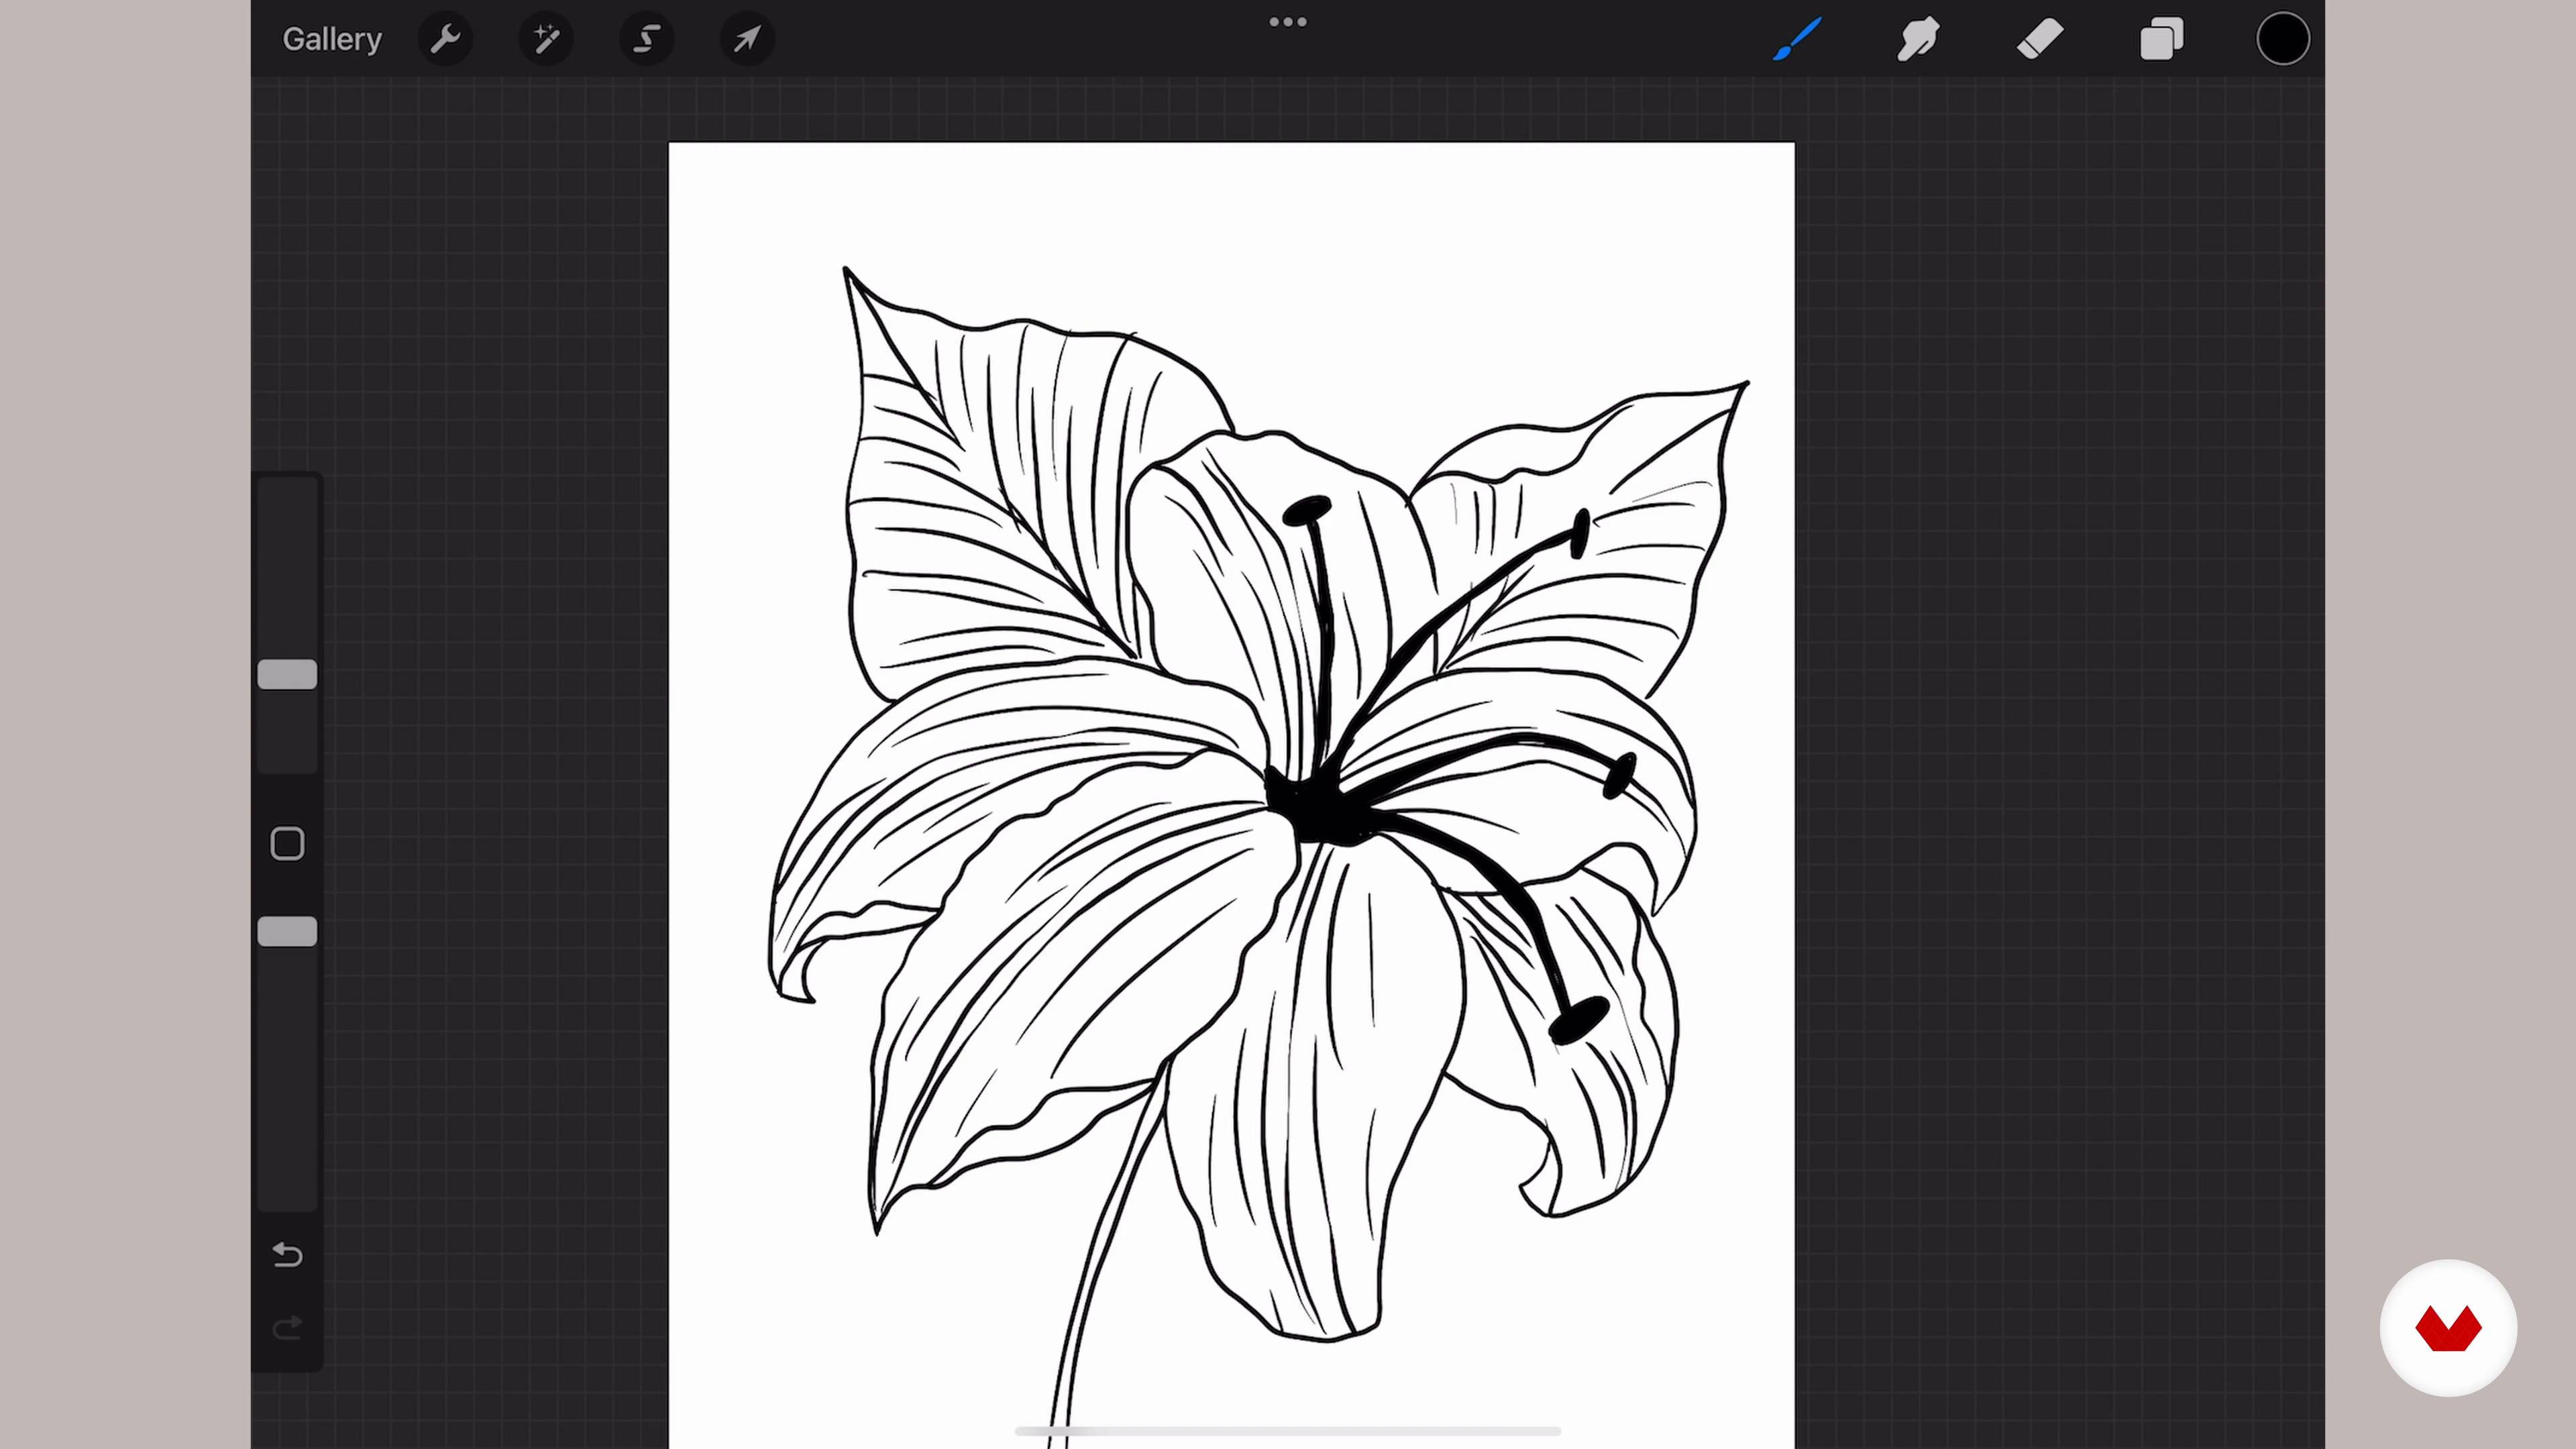Image resolution: width=2576 pixels, height=1449 pixels.
Task: Open the Adjustments magic wand menu
Action: pyautogui.click(x=546, y=39)
